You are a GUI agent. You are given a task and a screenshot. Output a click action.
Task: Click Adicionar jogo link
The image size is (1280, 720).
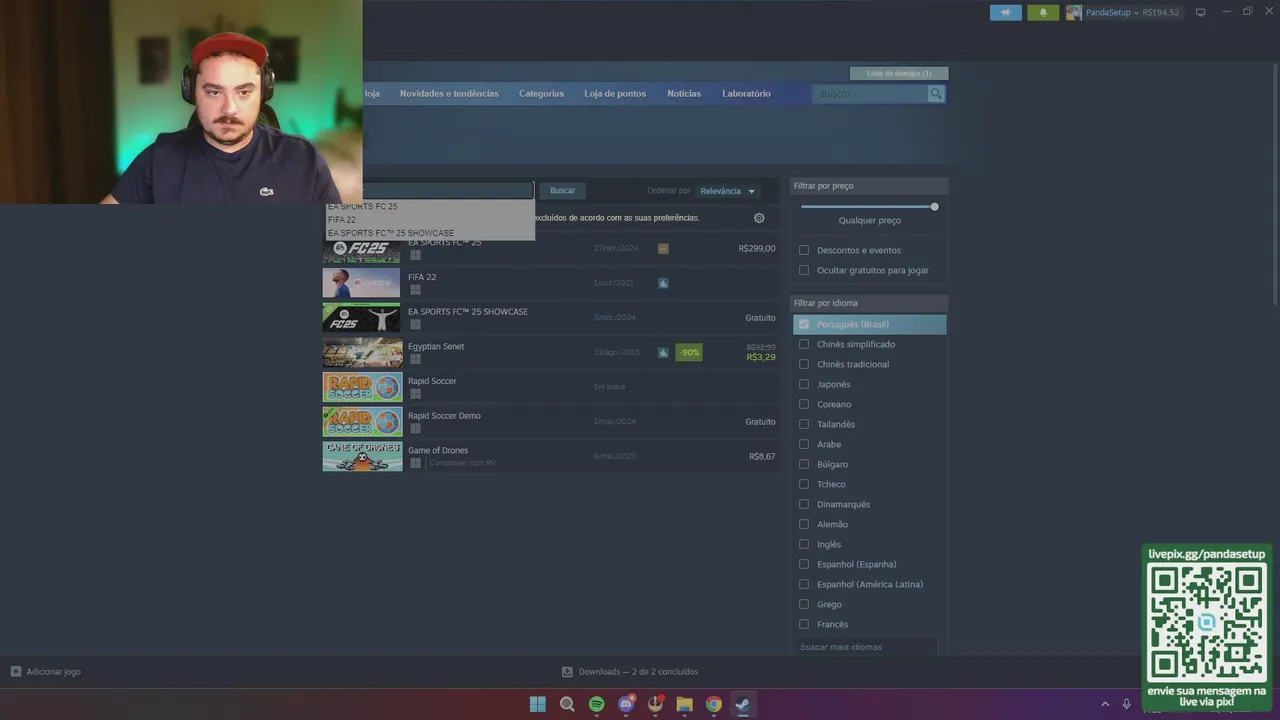pos(53,672)
